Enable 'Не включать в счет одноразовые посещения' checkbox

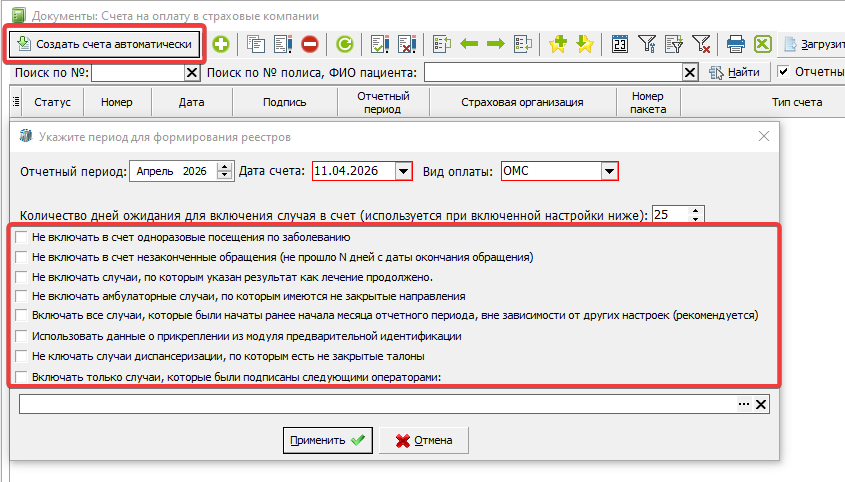pos(22,237)
